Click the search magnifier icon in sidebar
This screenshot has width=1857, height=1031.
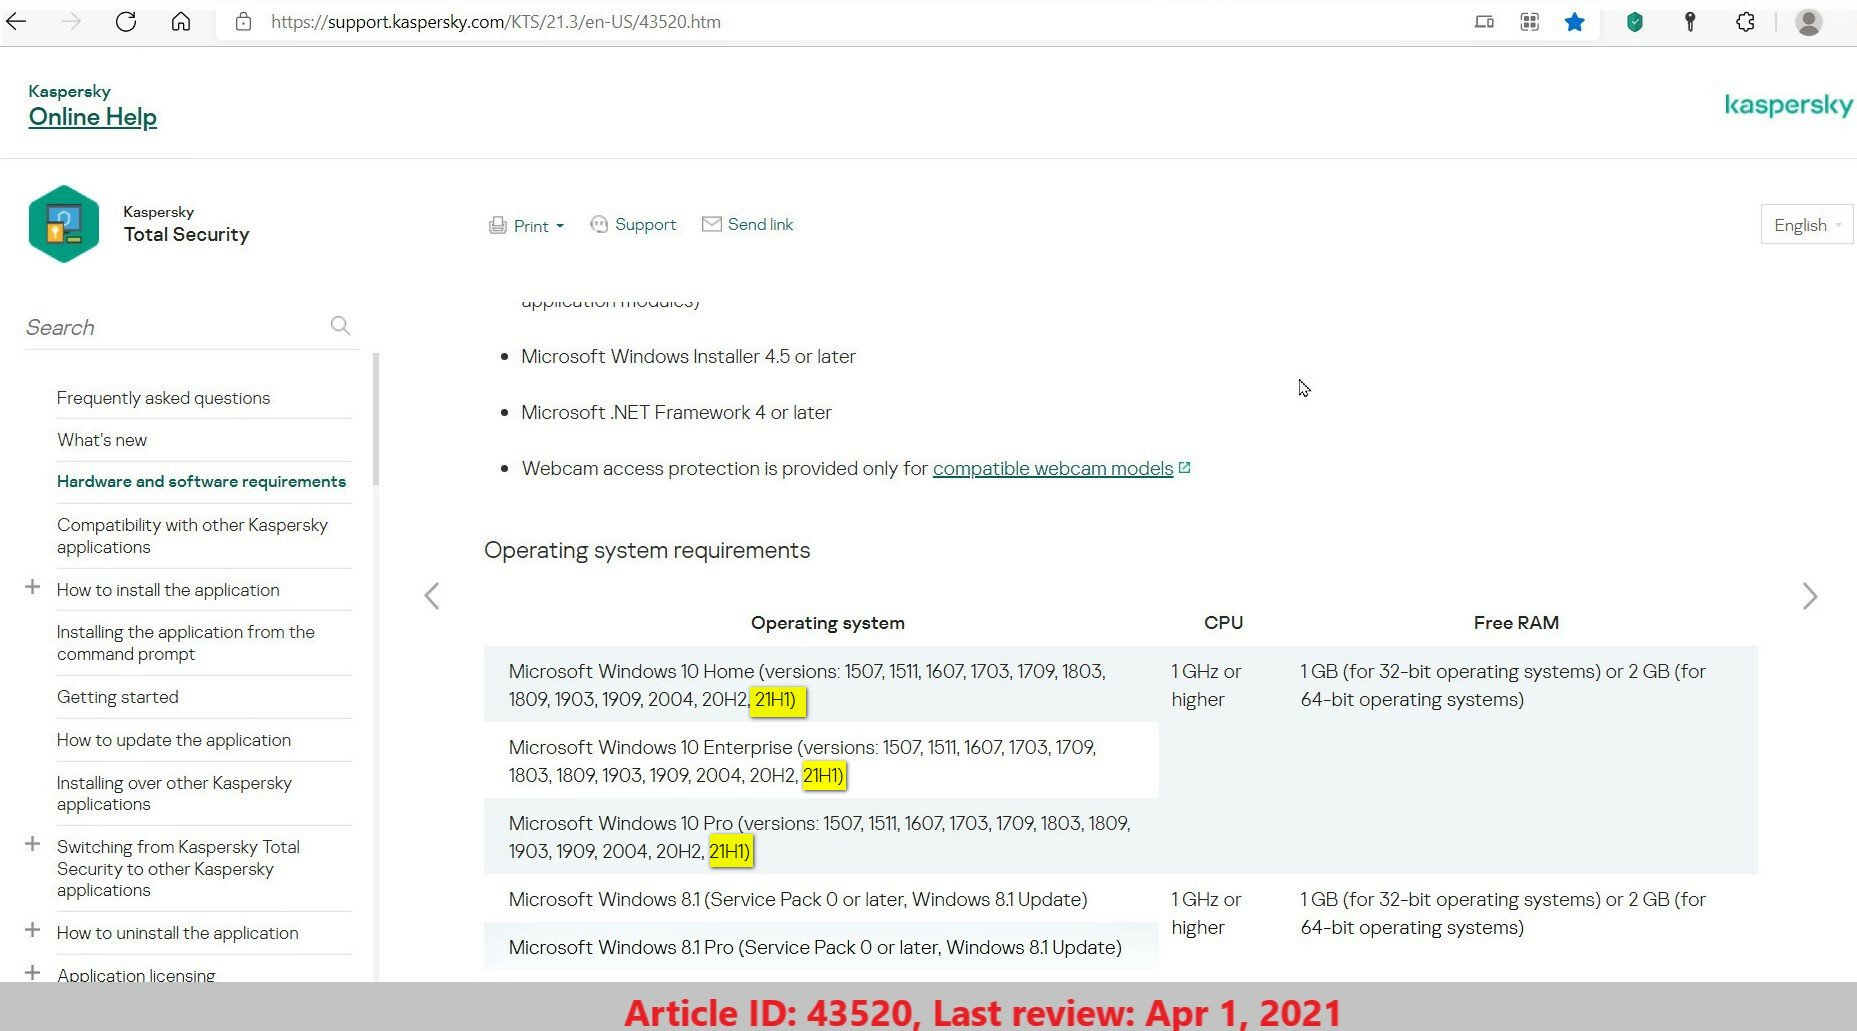340,326
